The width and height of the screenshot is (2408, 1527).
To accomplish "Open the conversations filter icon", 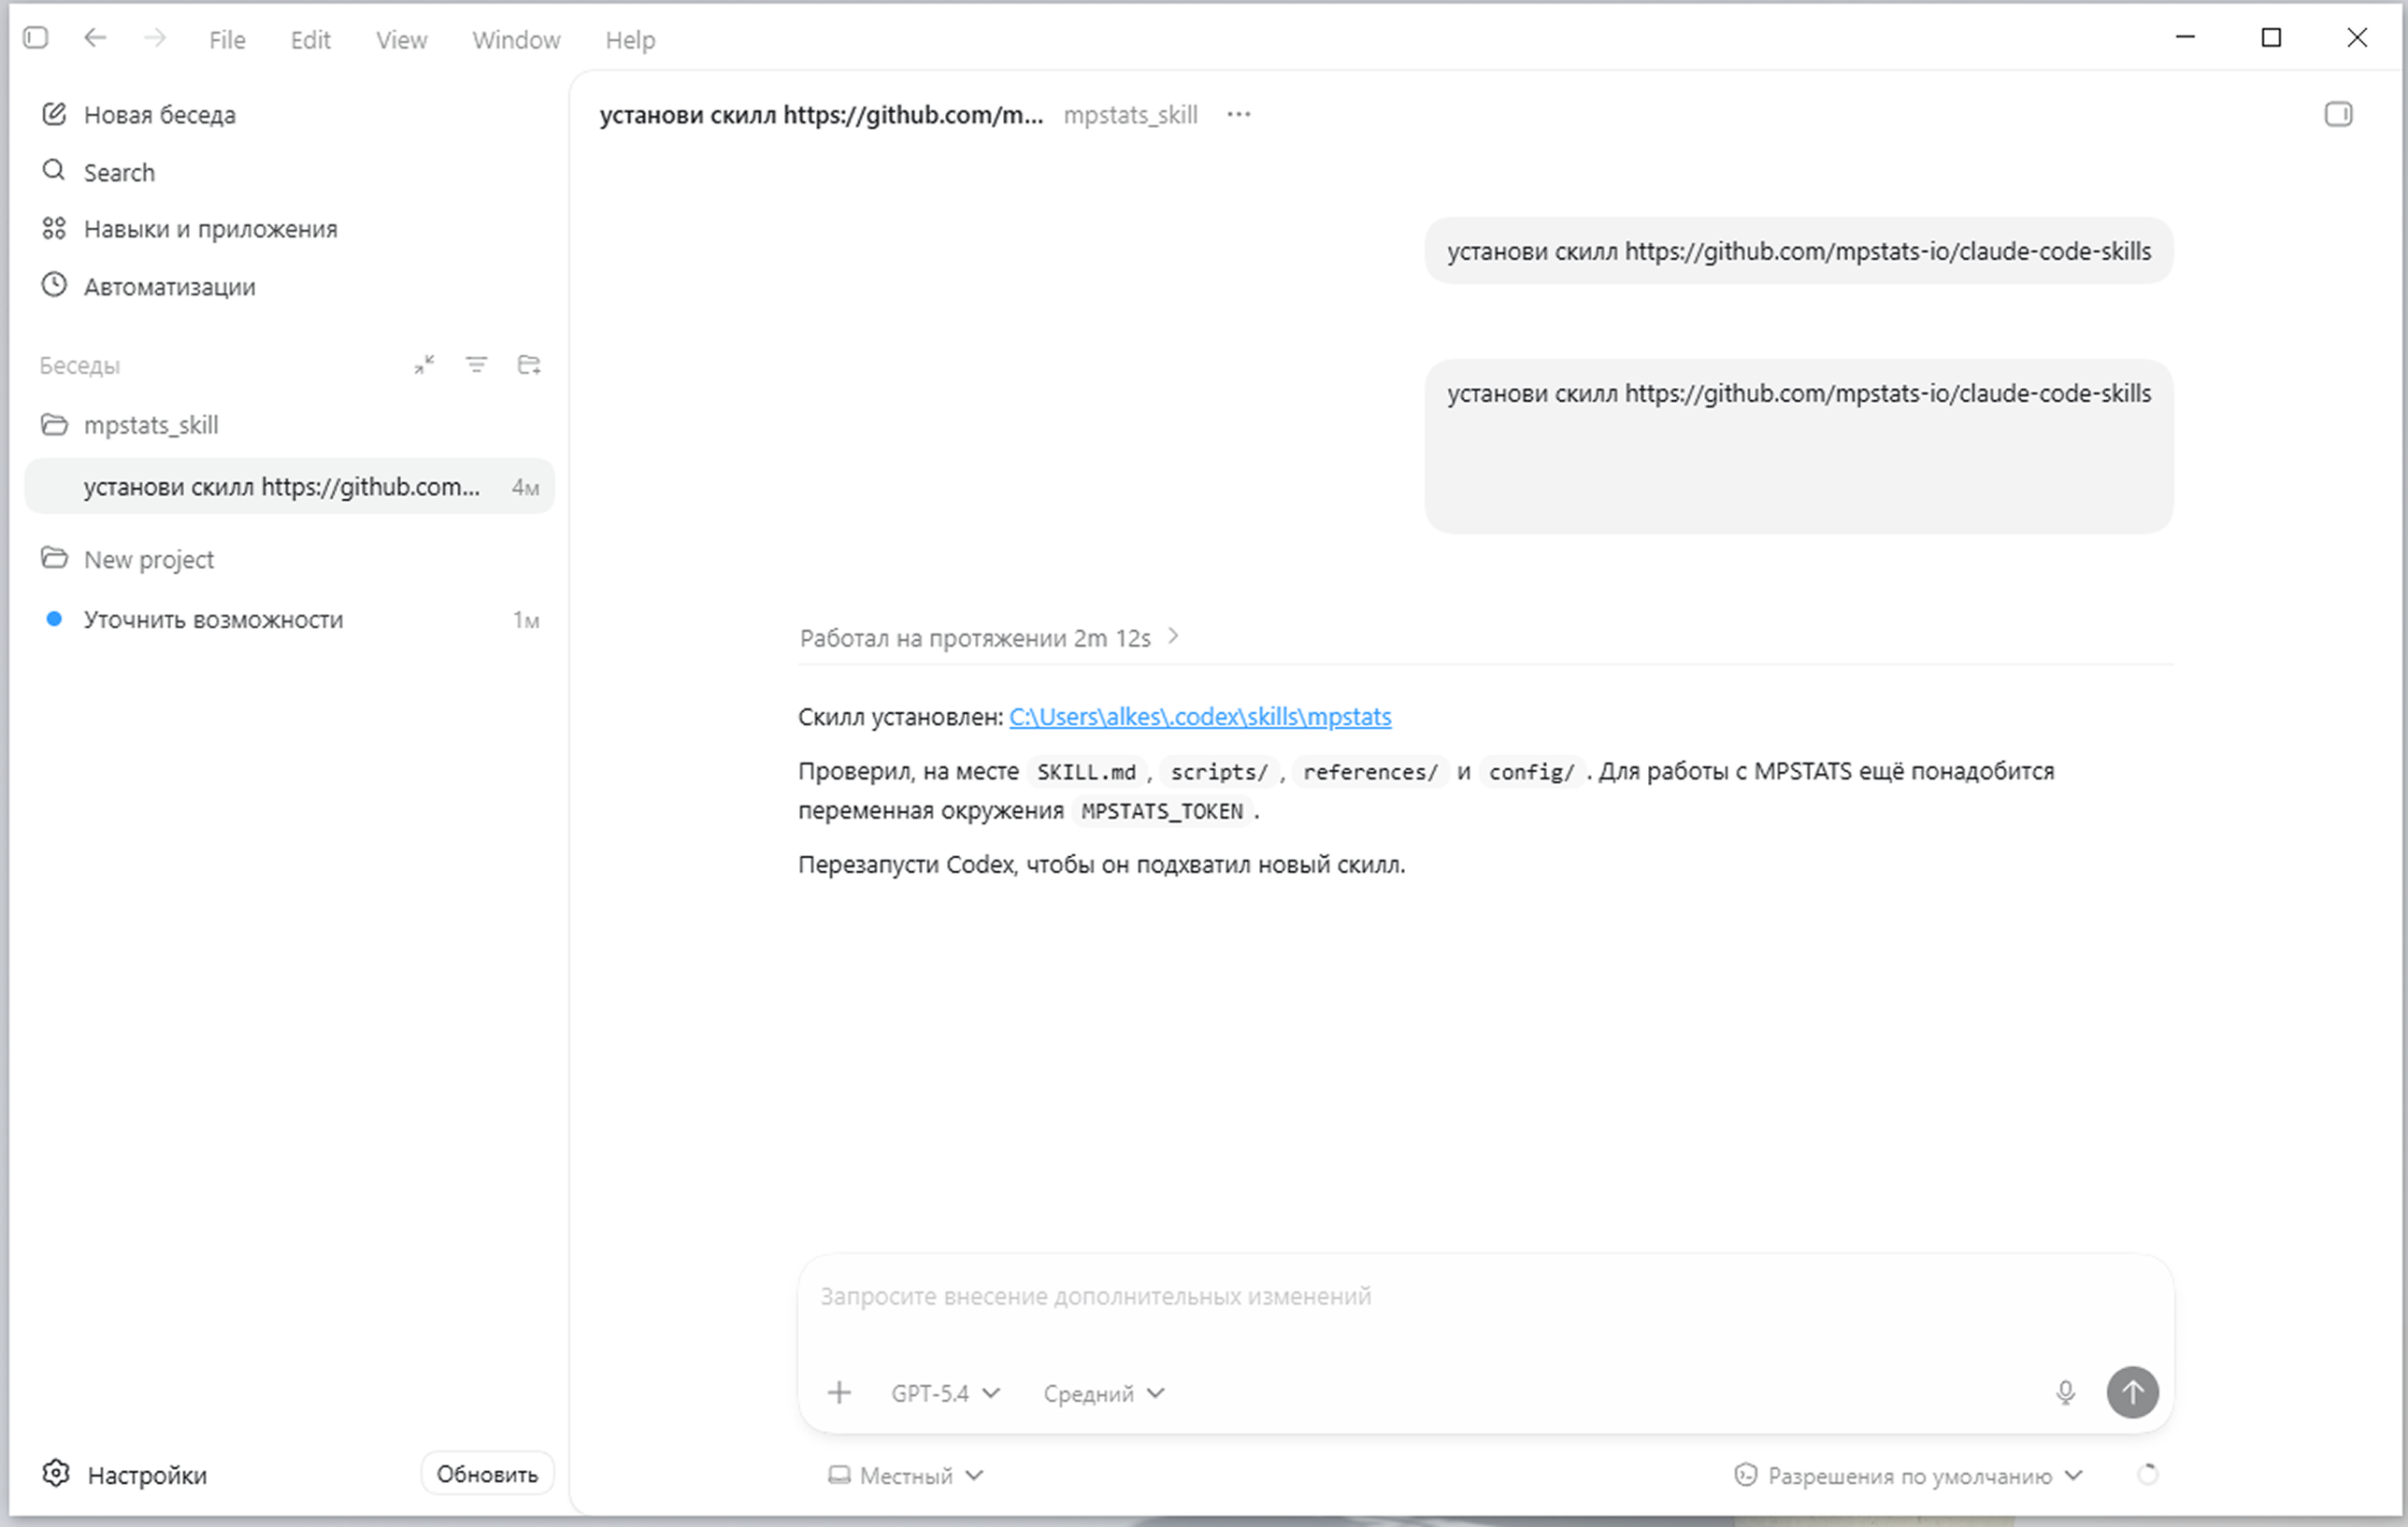I will [476, 365].
